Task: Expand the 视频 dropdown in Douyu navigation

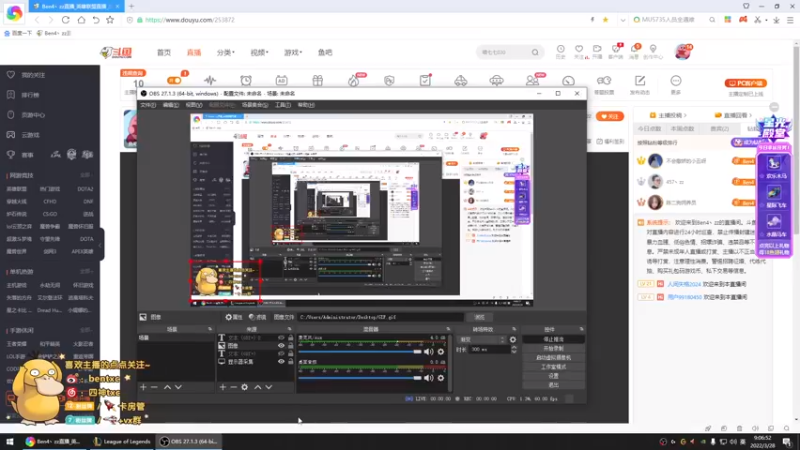Action: pos(259,53)
